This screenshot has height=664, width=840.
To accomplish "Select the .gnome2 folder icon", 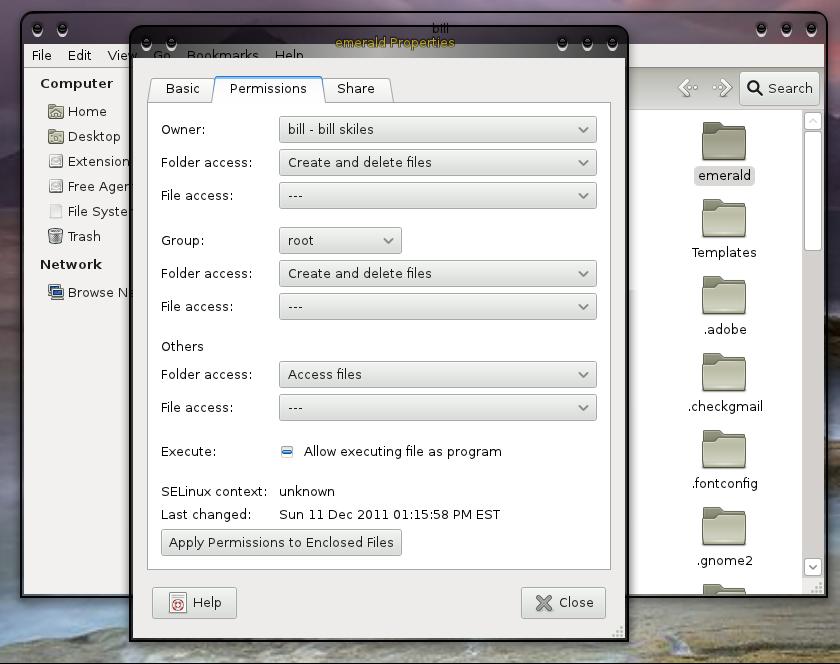I will tap(724, 526).
